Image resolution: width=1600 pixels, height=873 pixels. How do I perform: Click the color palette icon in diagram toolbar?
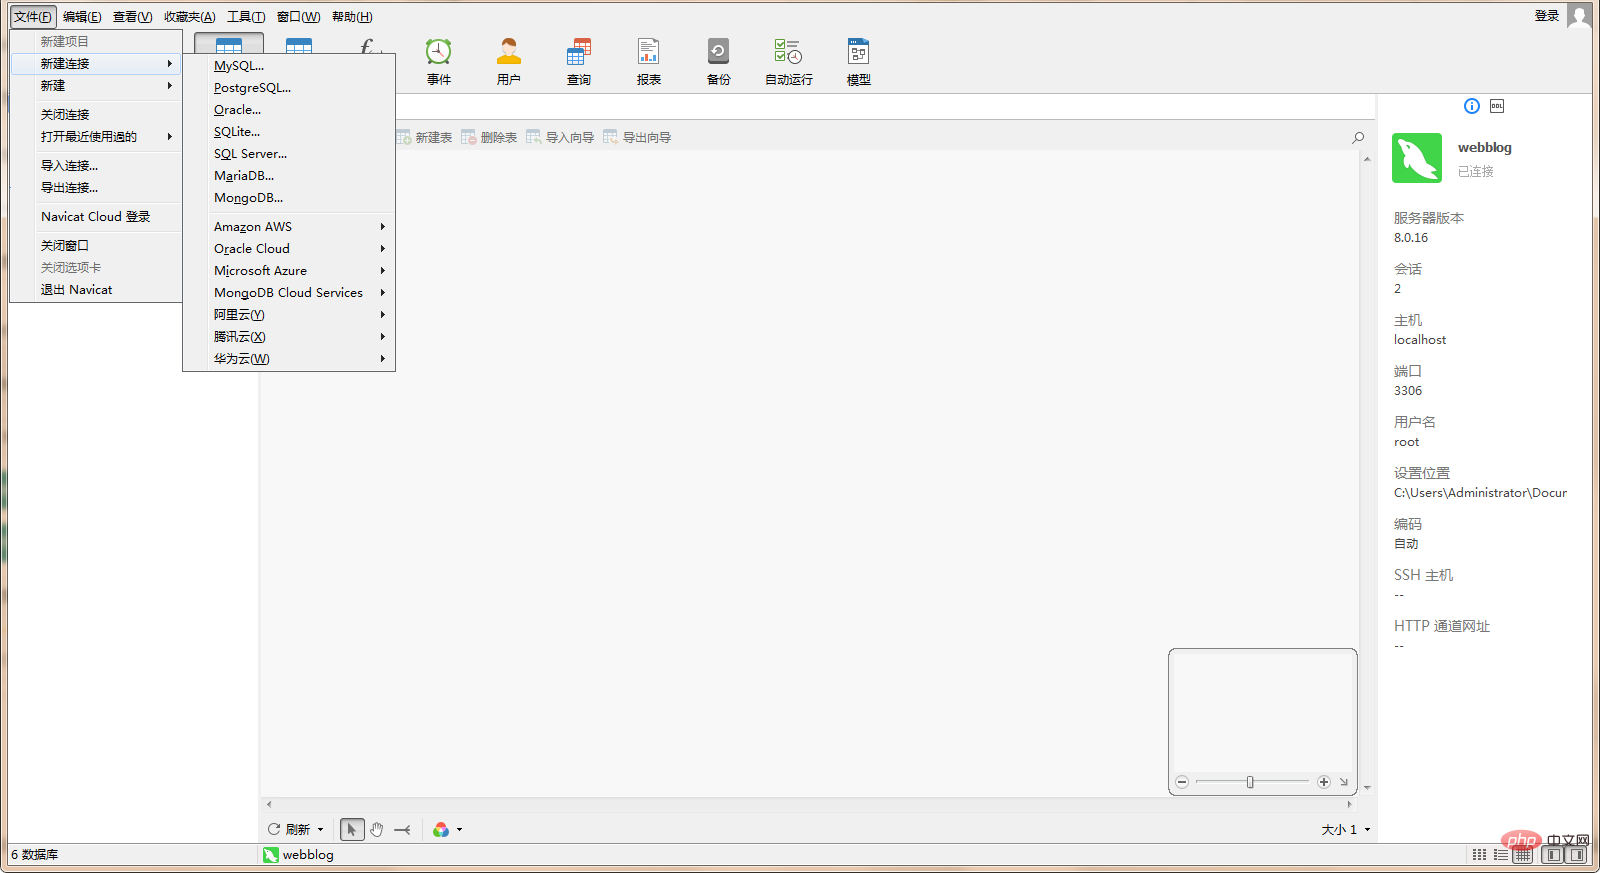point(441,829)
